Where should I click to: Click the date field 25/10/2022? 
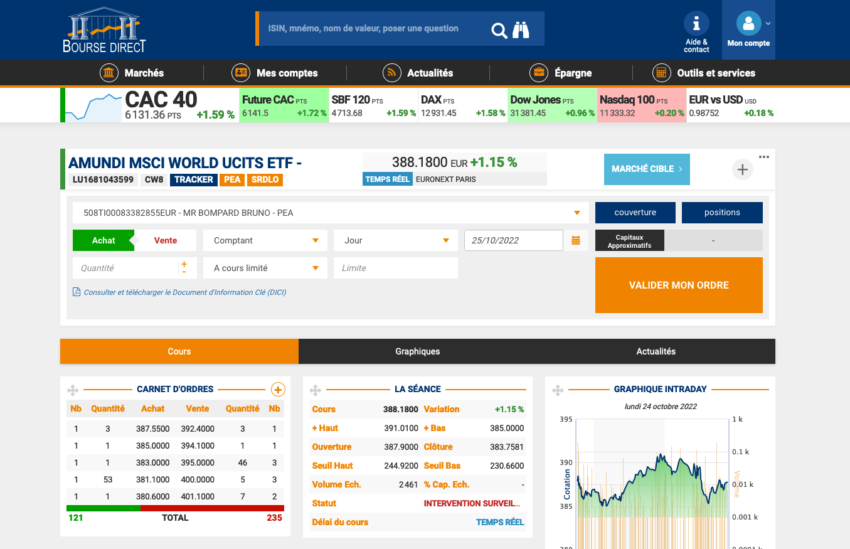513,241
